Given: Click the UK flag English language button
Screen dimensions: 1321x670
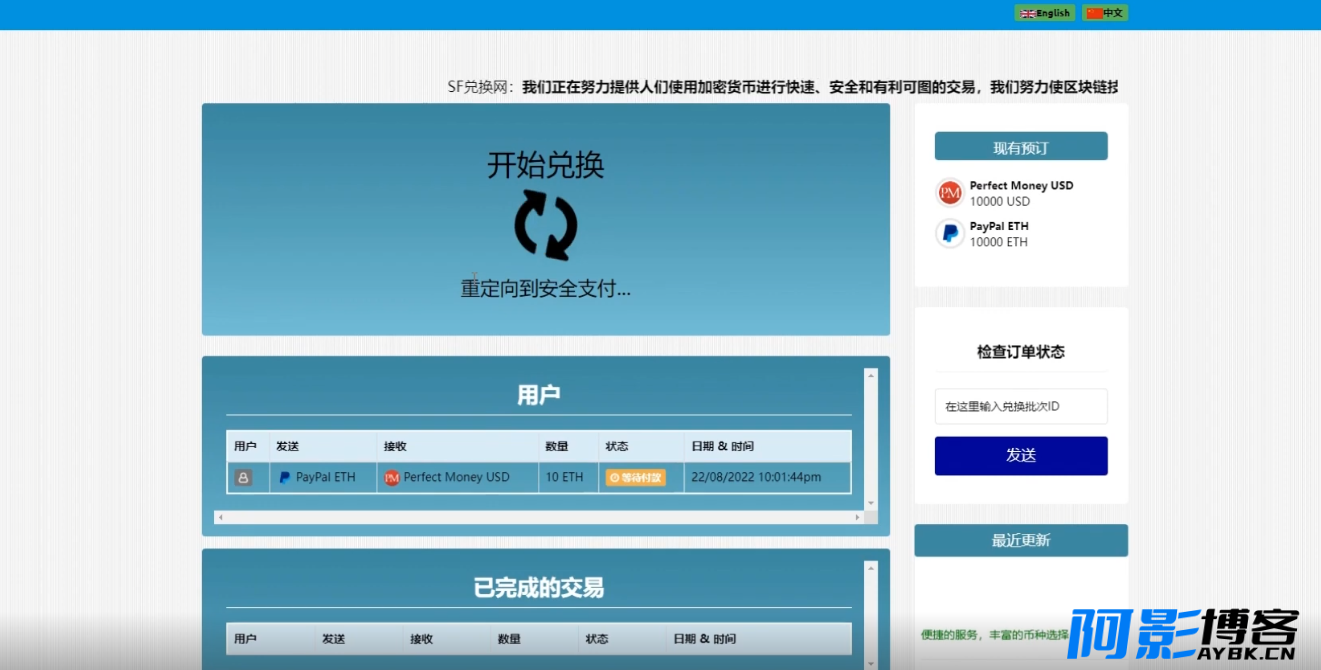Looking at the screenshot, I should 1045,13.
